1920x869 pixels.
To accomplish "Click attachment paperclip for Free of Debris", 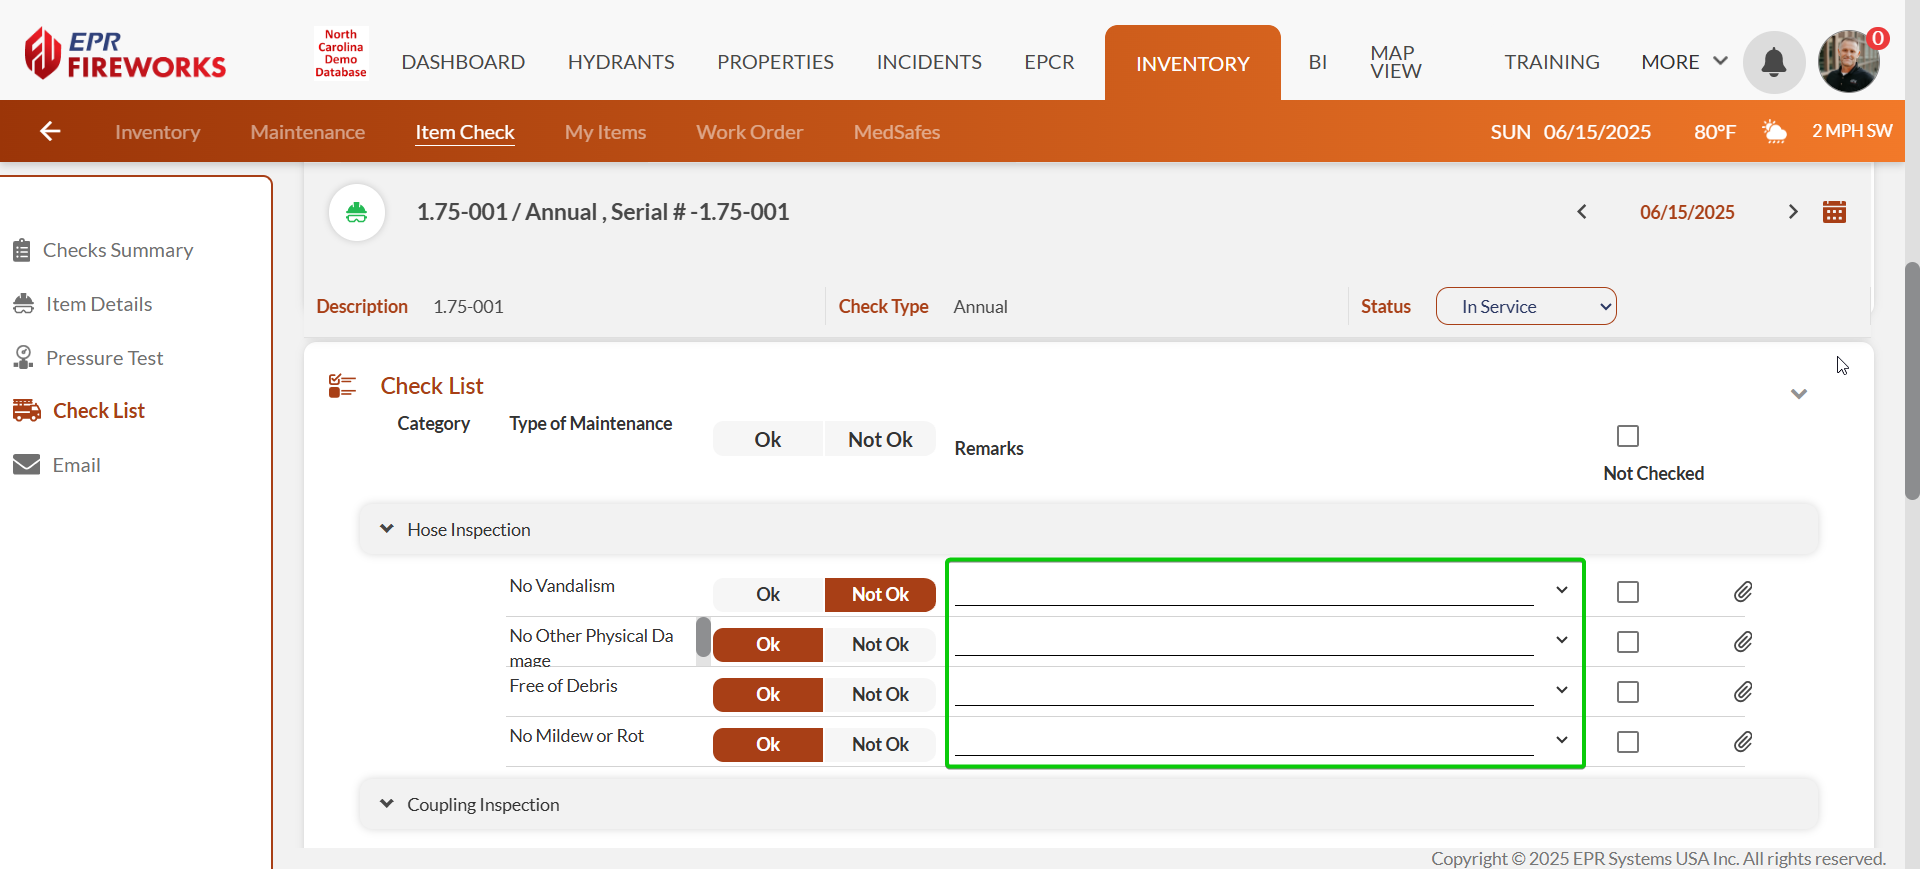I will pyautogui.click(x=1743, y=692).
